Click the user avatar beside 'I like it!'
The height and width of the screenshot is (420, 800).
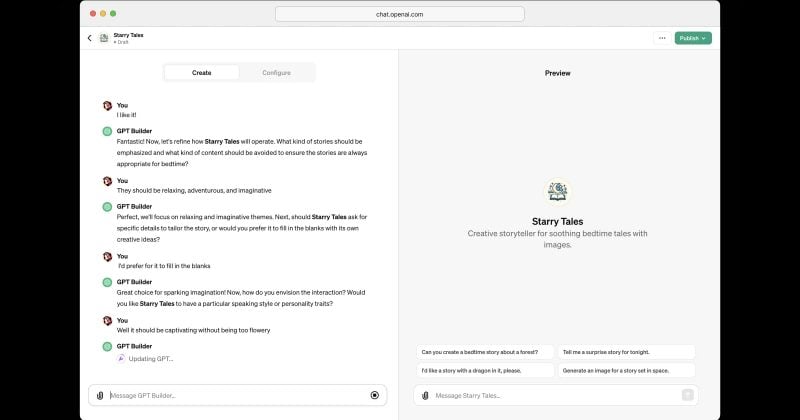coord(107,106)
